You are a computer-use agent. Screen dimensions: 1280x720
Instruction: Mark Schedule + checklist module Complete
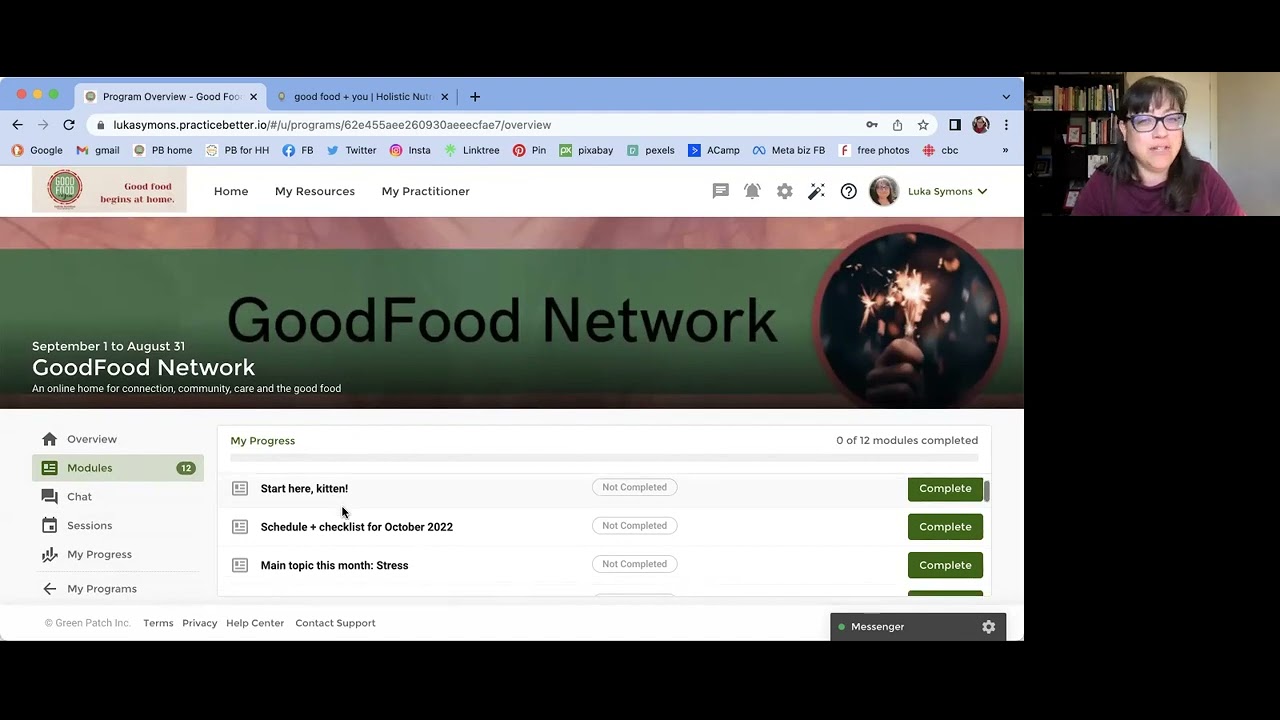(x=945, y=527)
